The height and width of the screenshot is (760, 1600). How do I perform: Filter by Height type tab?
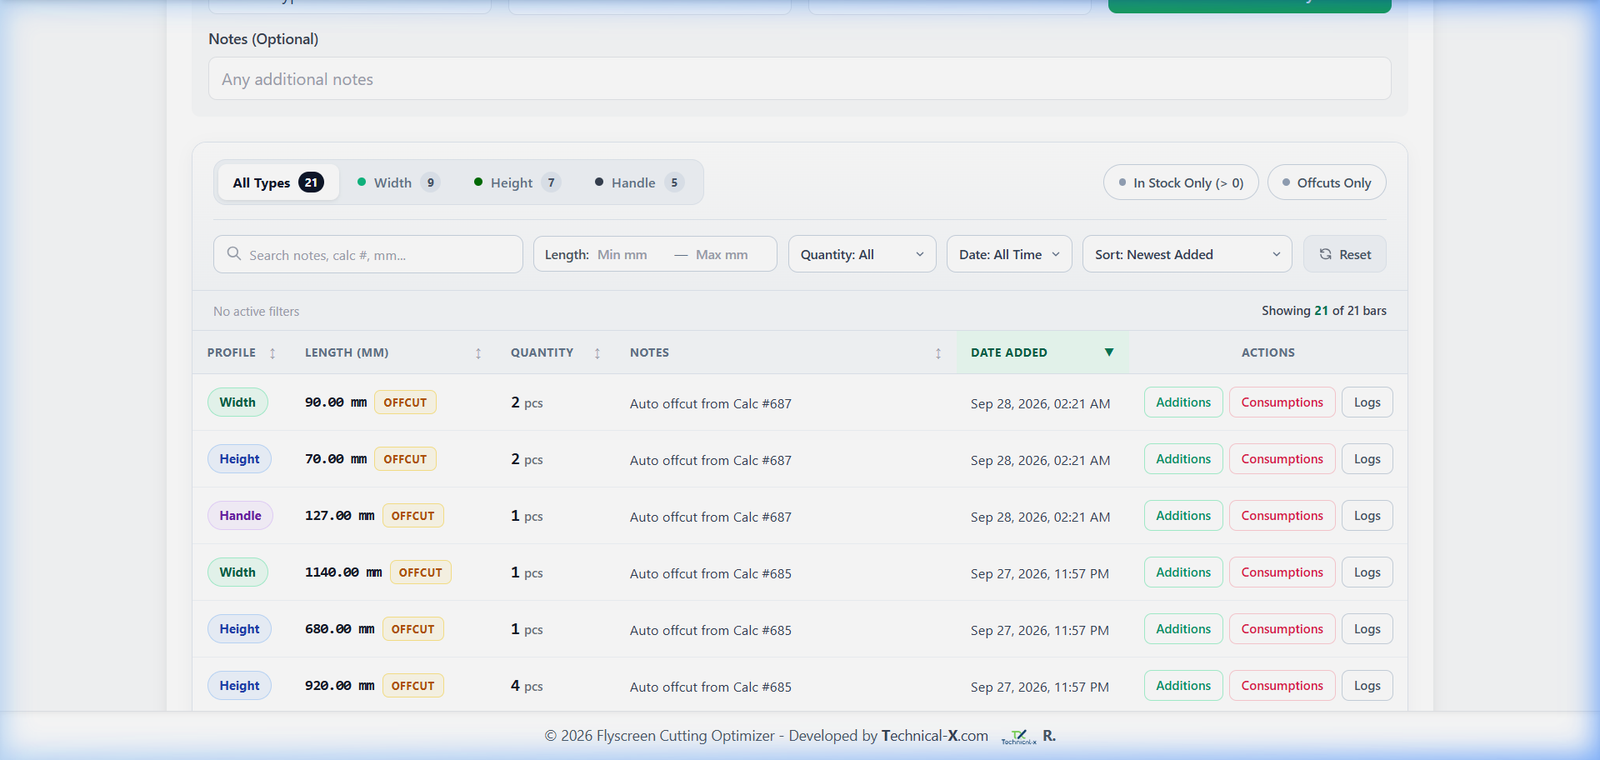click(x=517, y=183)
